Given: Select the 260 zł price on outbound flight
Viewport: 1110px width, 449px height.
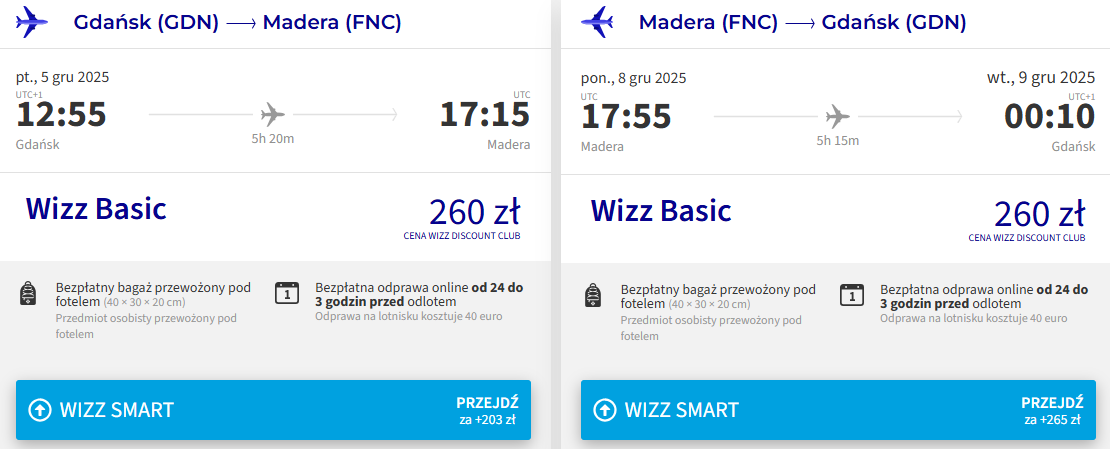Looking at the screenshot, I should 473,212.
